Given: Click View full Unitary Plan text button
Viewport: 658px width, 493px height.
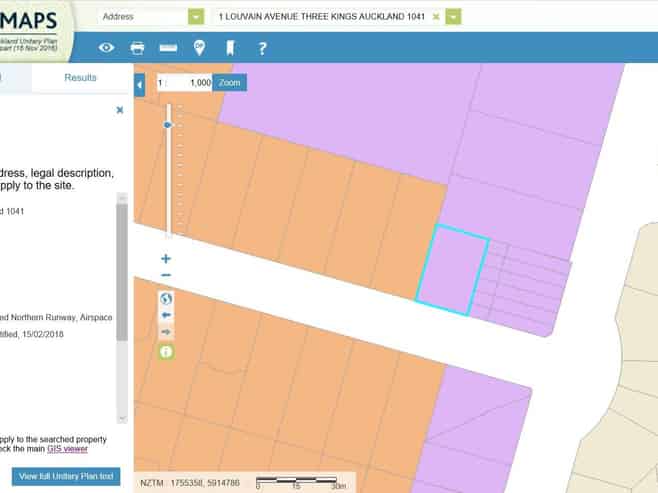Looking at the screenshot, I should 65,476.
